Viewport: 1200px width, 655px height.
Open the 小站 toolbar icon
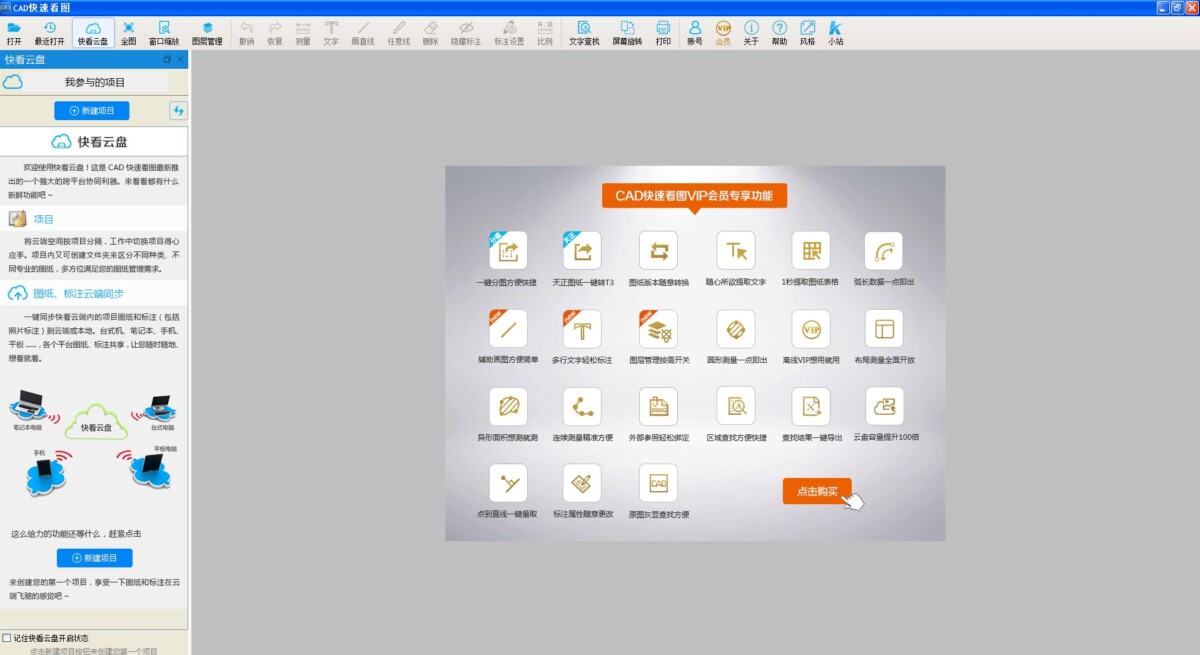836,33
